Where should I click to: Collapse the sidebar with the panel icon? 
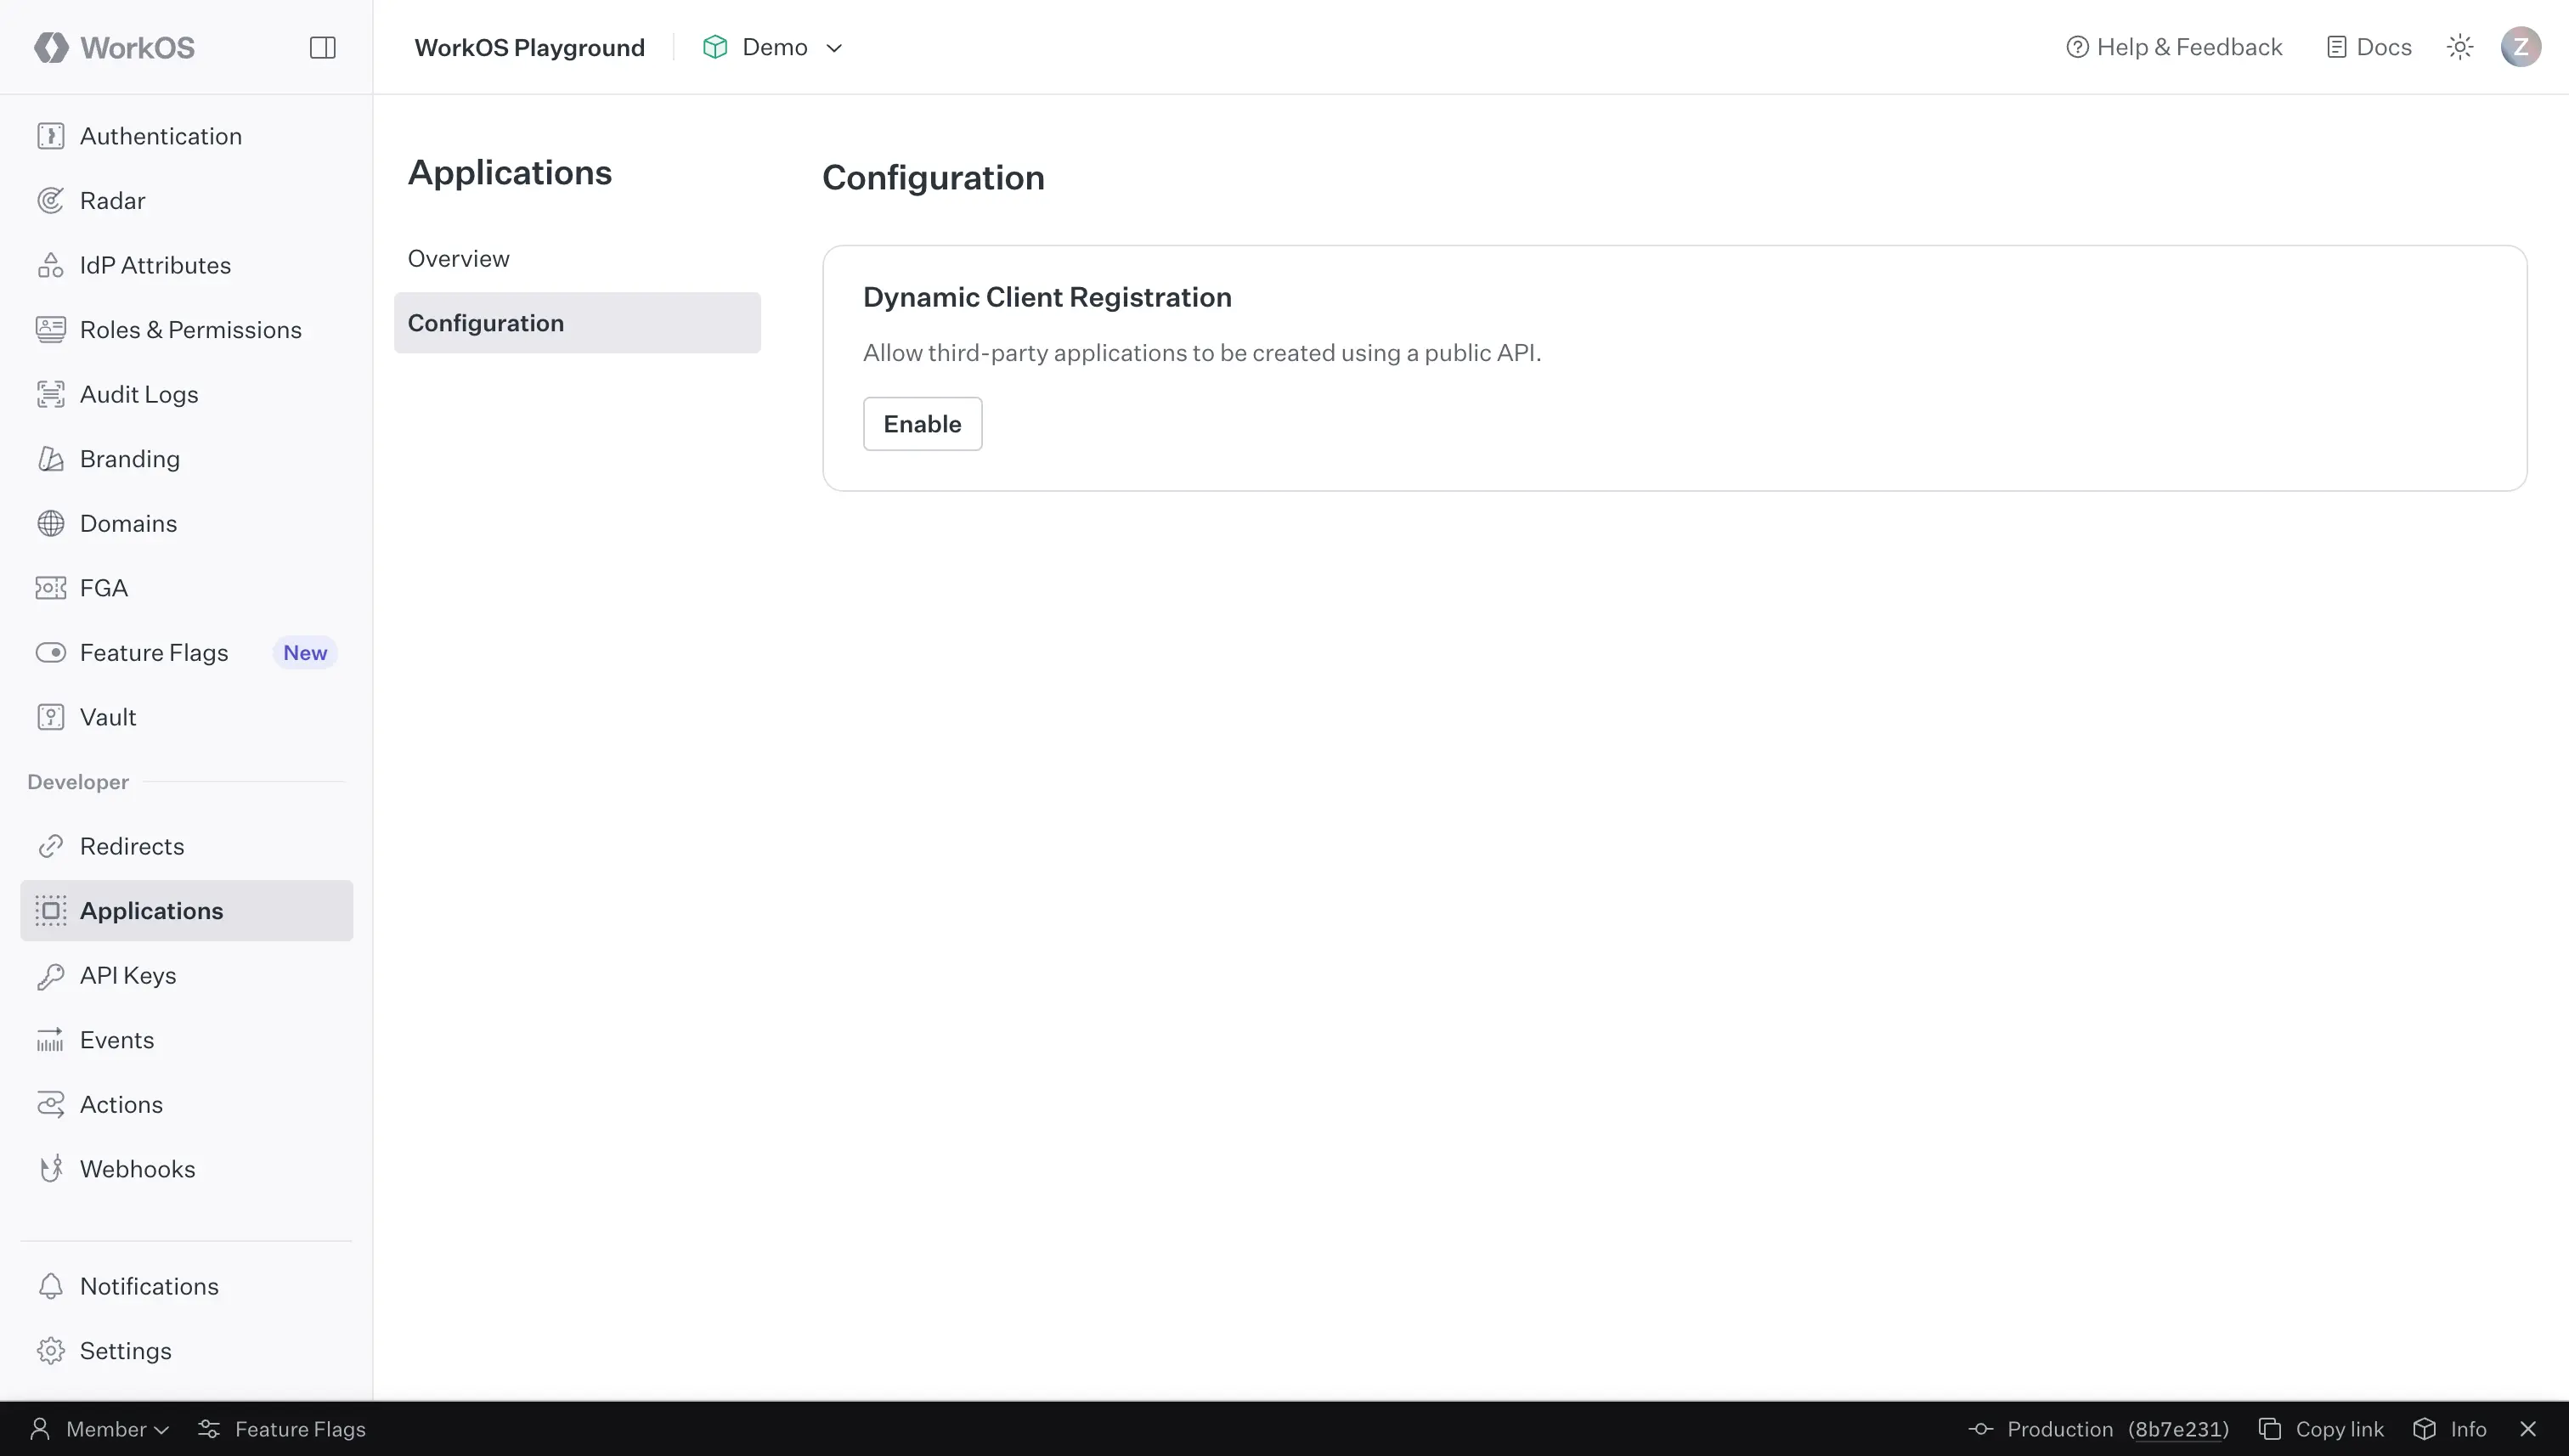point(322,47)
